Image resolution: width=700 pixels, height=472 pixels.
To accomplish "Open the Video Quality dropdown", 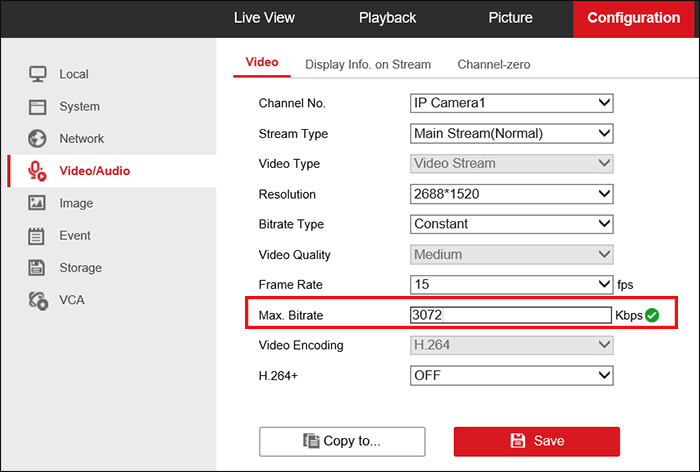I will (x=512, y=255).
